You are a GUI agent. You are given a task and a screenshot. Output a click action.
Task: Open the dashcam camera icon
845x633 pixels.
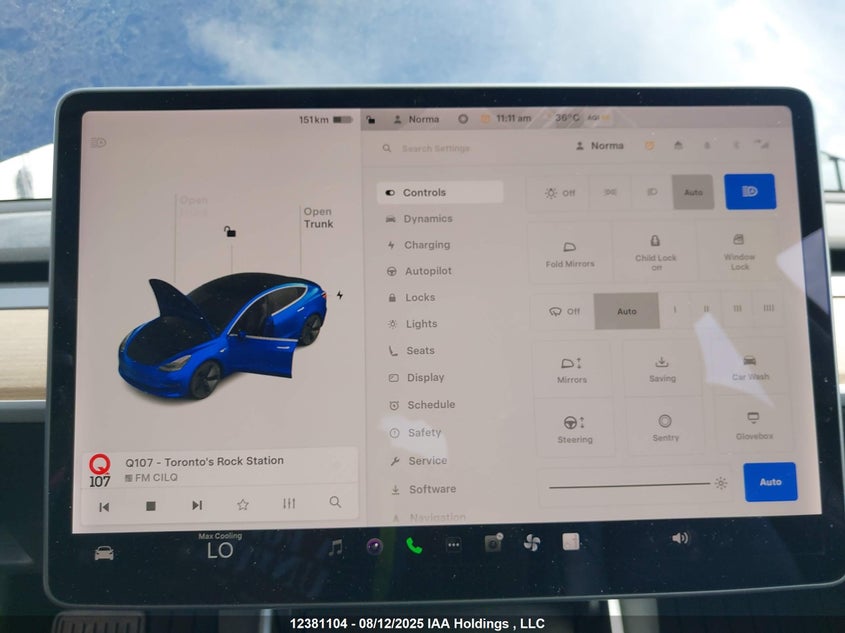pos(493,543)
